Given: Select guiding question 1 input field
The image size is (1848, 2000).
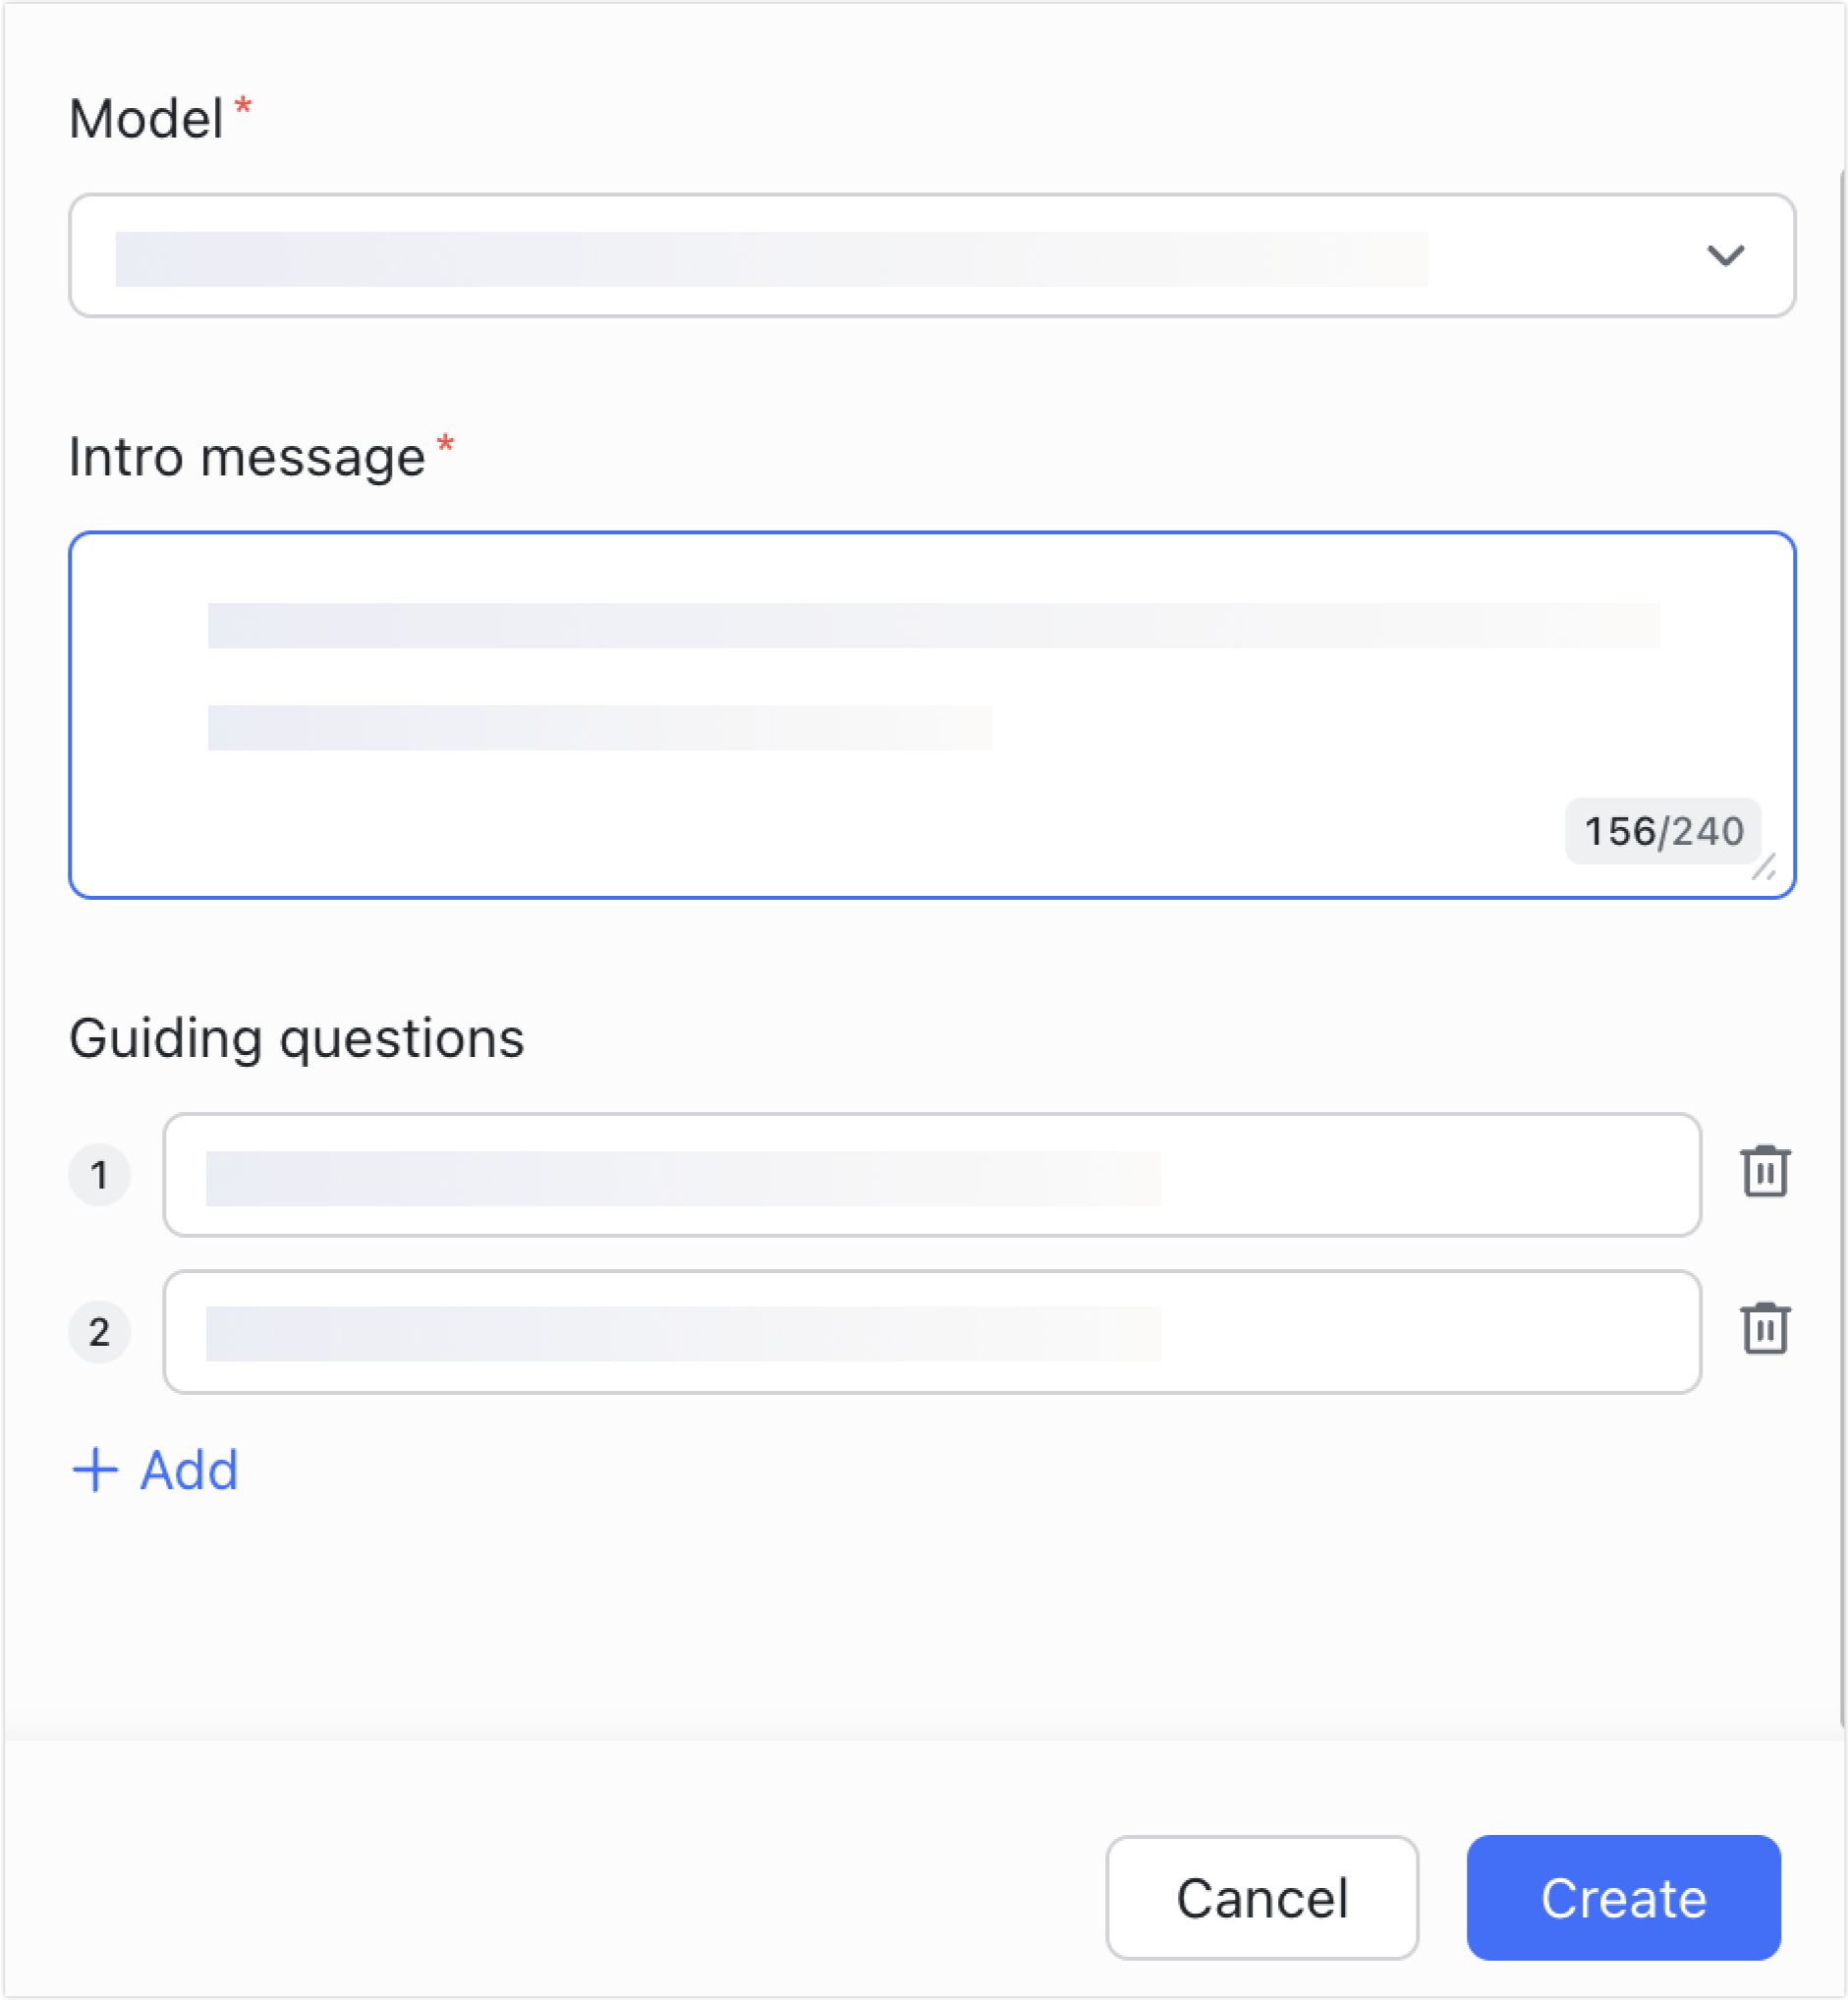Looking at the screenshot, I should pyautogui.click(x=930, y=1175).
